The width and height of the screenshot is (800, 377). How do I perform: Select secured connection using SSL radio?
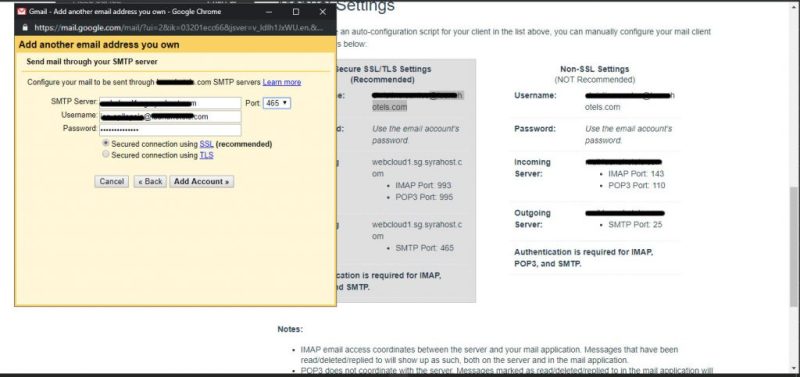point(106,144)
